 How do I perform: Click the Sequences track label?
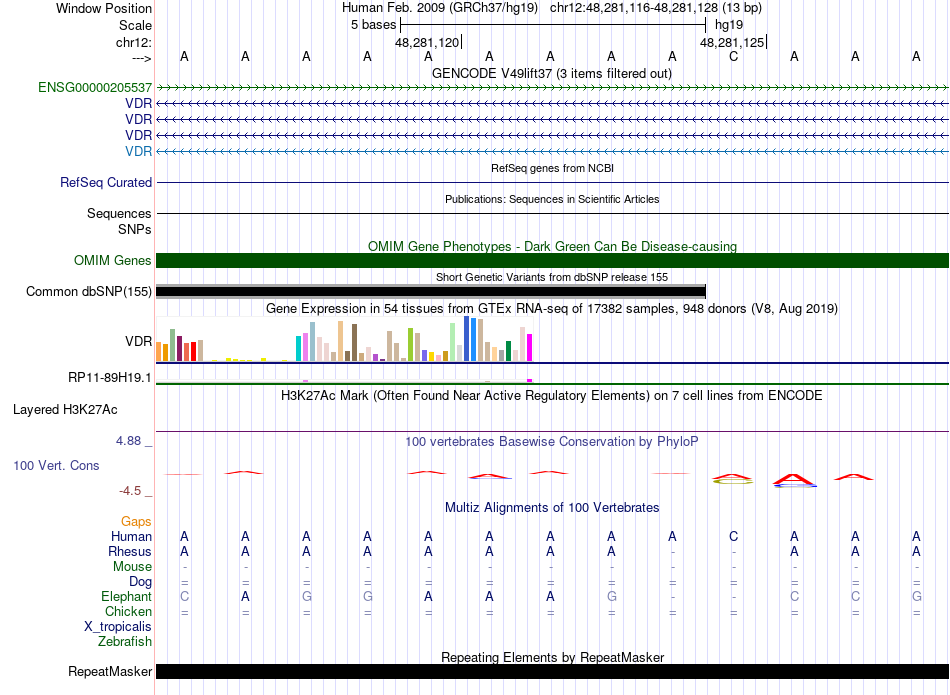tap(119, 213)
